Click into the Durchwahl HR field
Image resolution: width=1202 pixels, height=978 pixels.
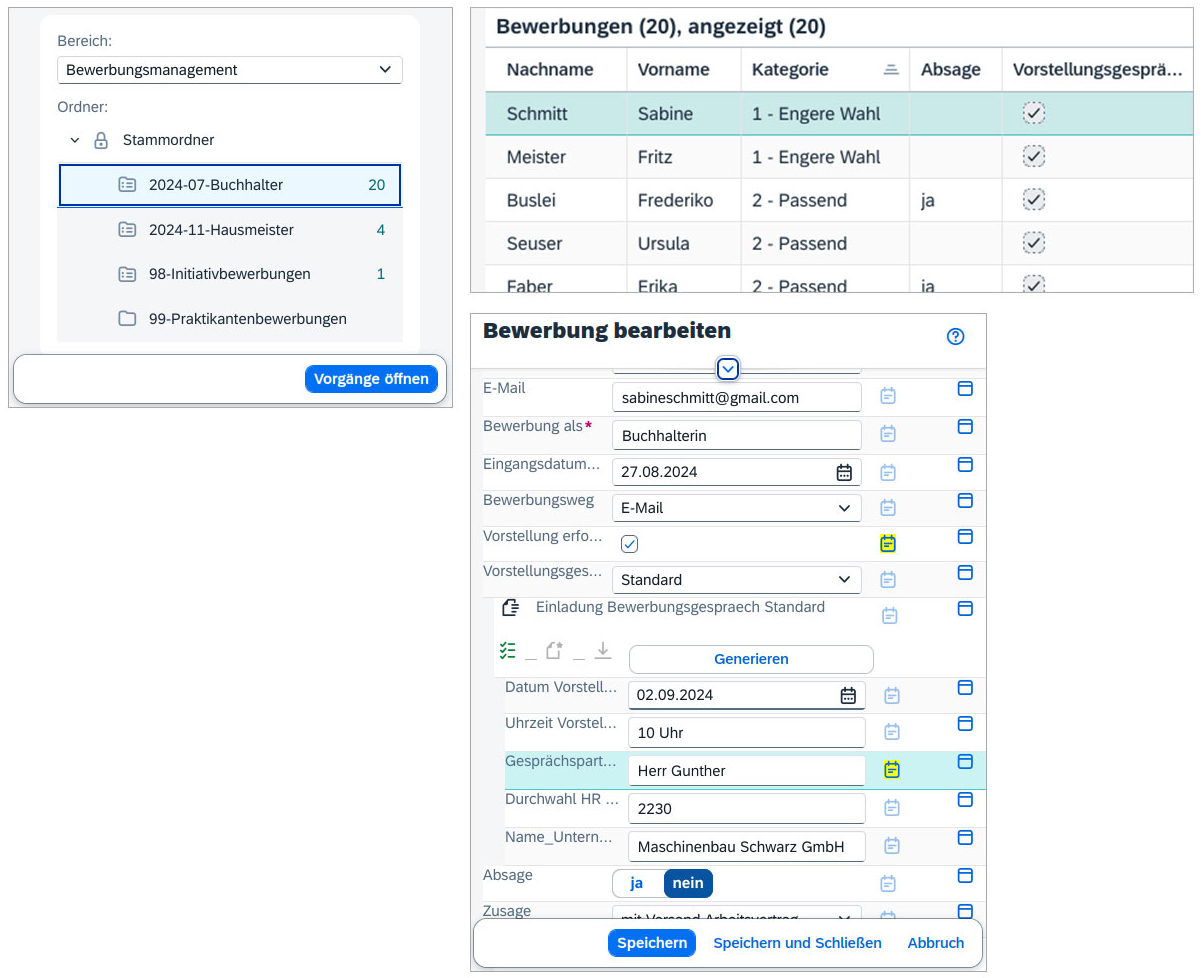pyautogui.click(x=746, y=808)
